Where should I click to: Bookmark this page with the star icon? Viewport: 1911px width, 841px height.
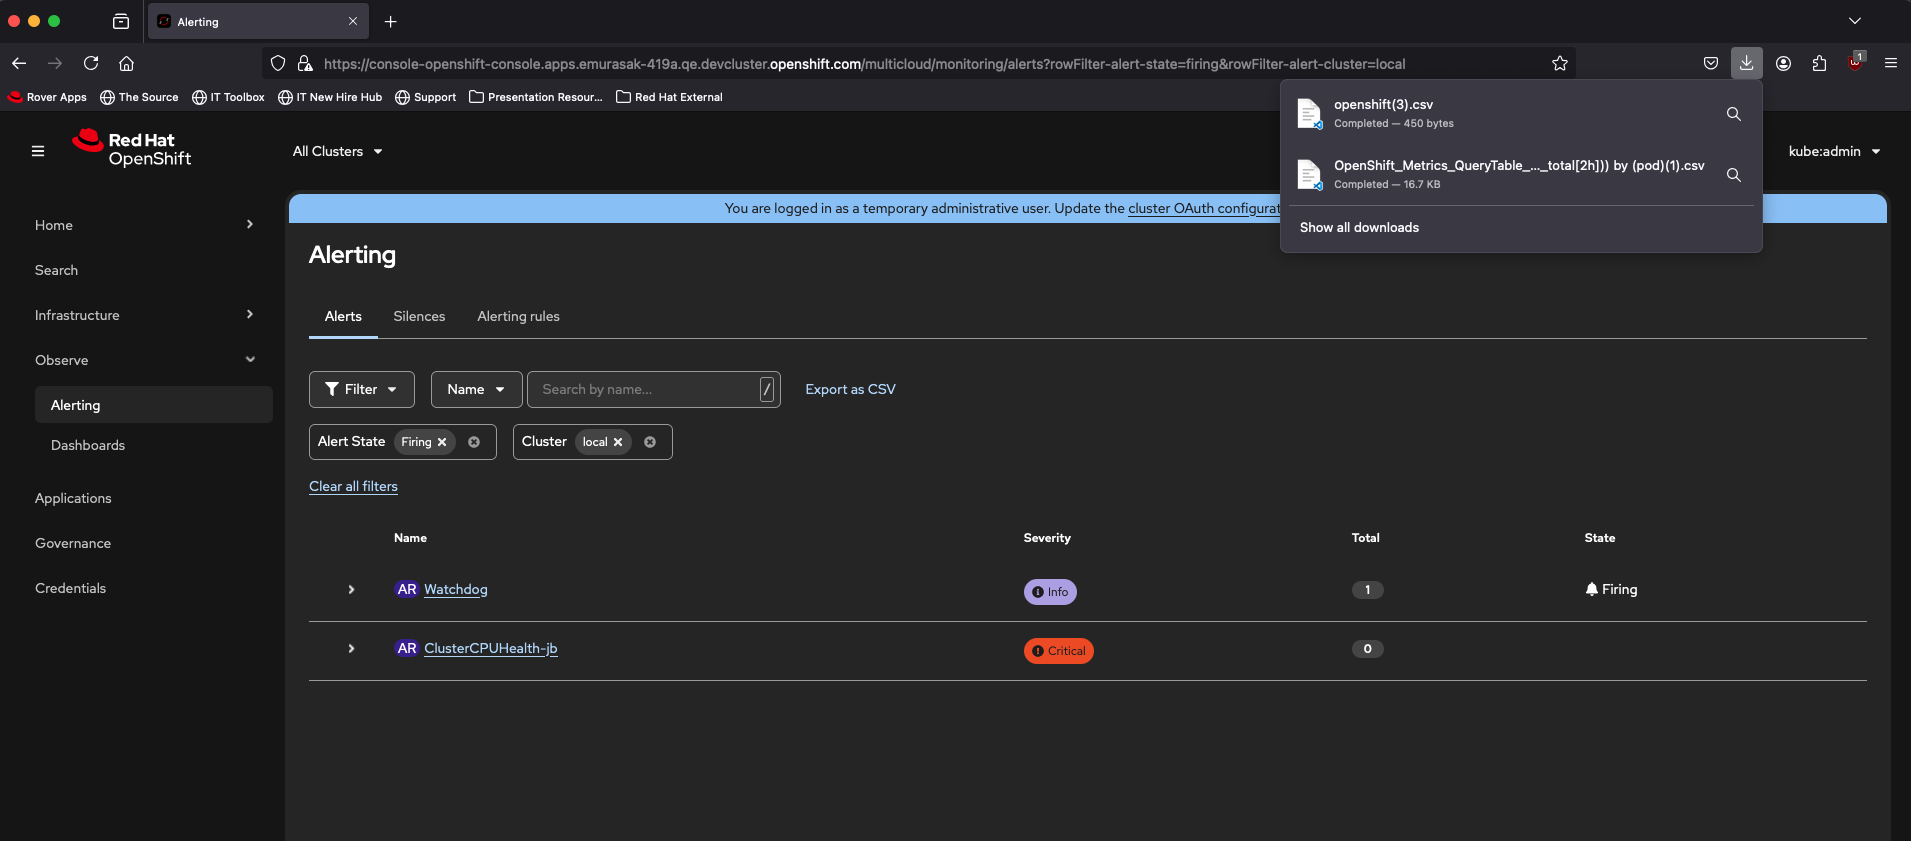[1560, 63]
